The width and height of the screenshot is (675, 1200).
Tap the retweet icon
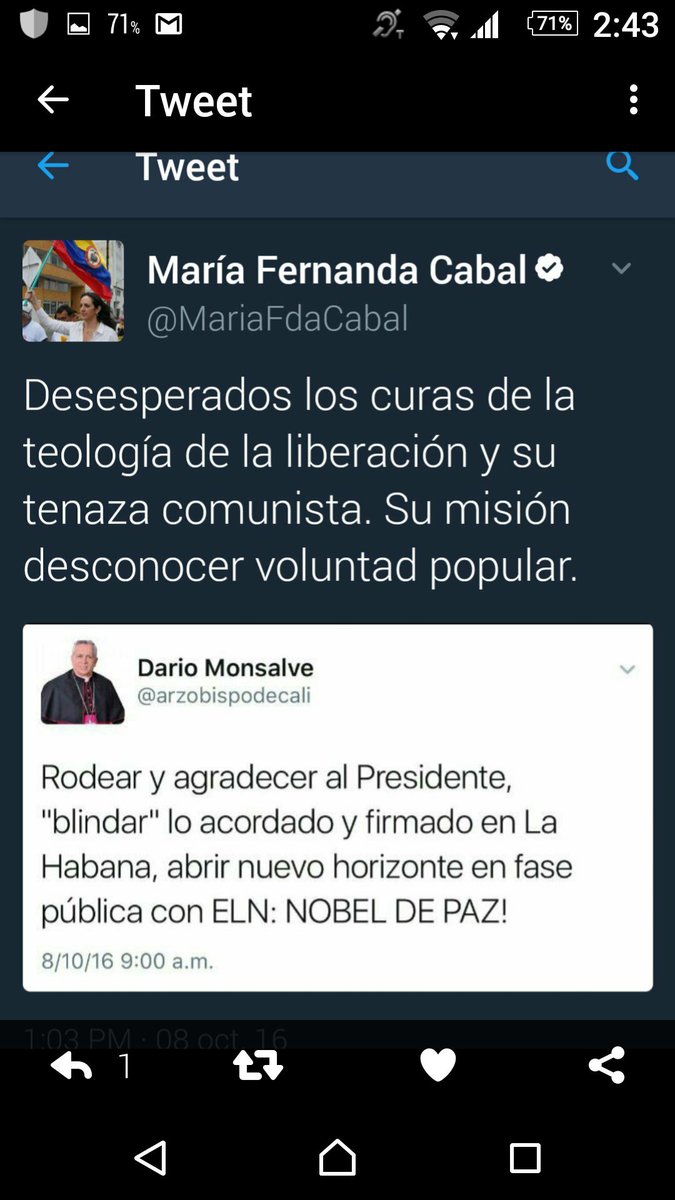pos(258,1066)
